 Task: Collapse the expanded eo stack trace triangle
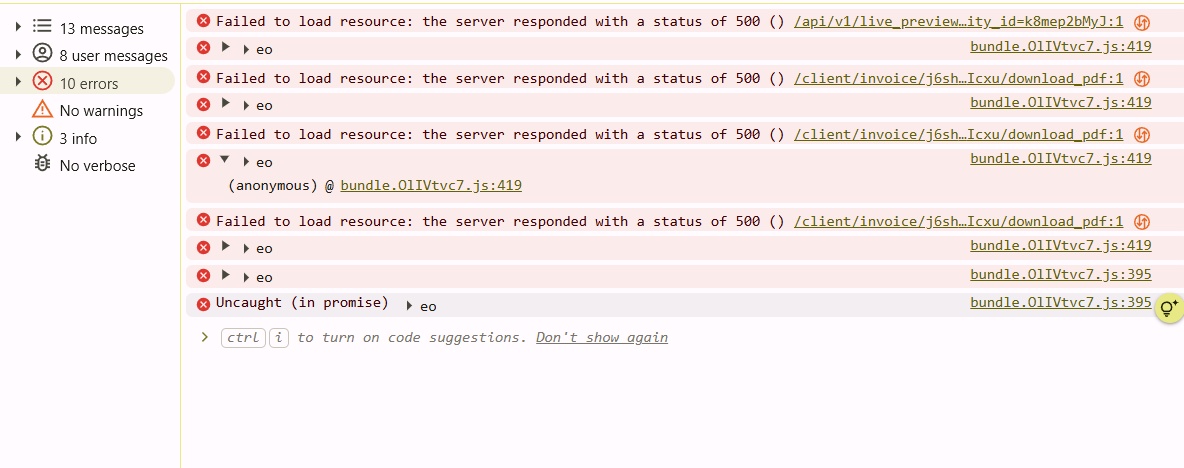pyautogui.click(x=225, y=160)
